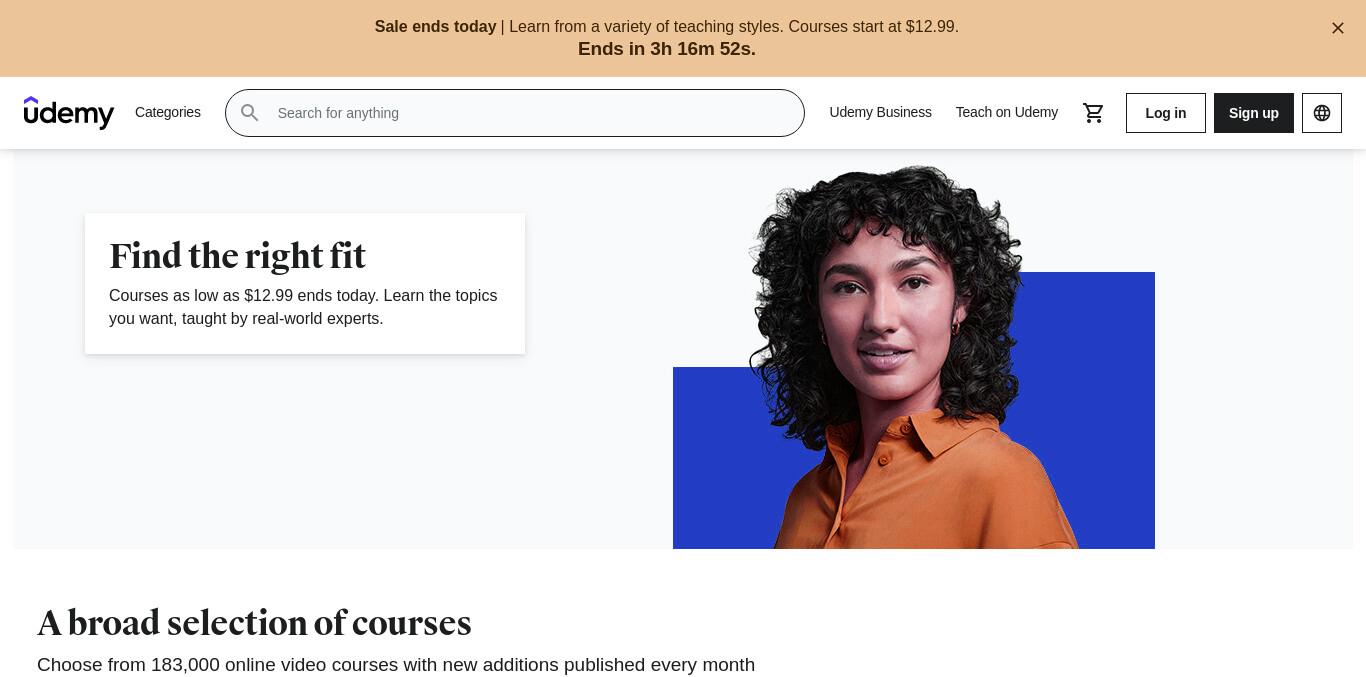Click the 'Find the right fit' heading

point(238,256)
